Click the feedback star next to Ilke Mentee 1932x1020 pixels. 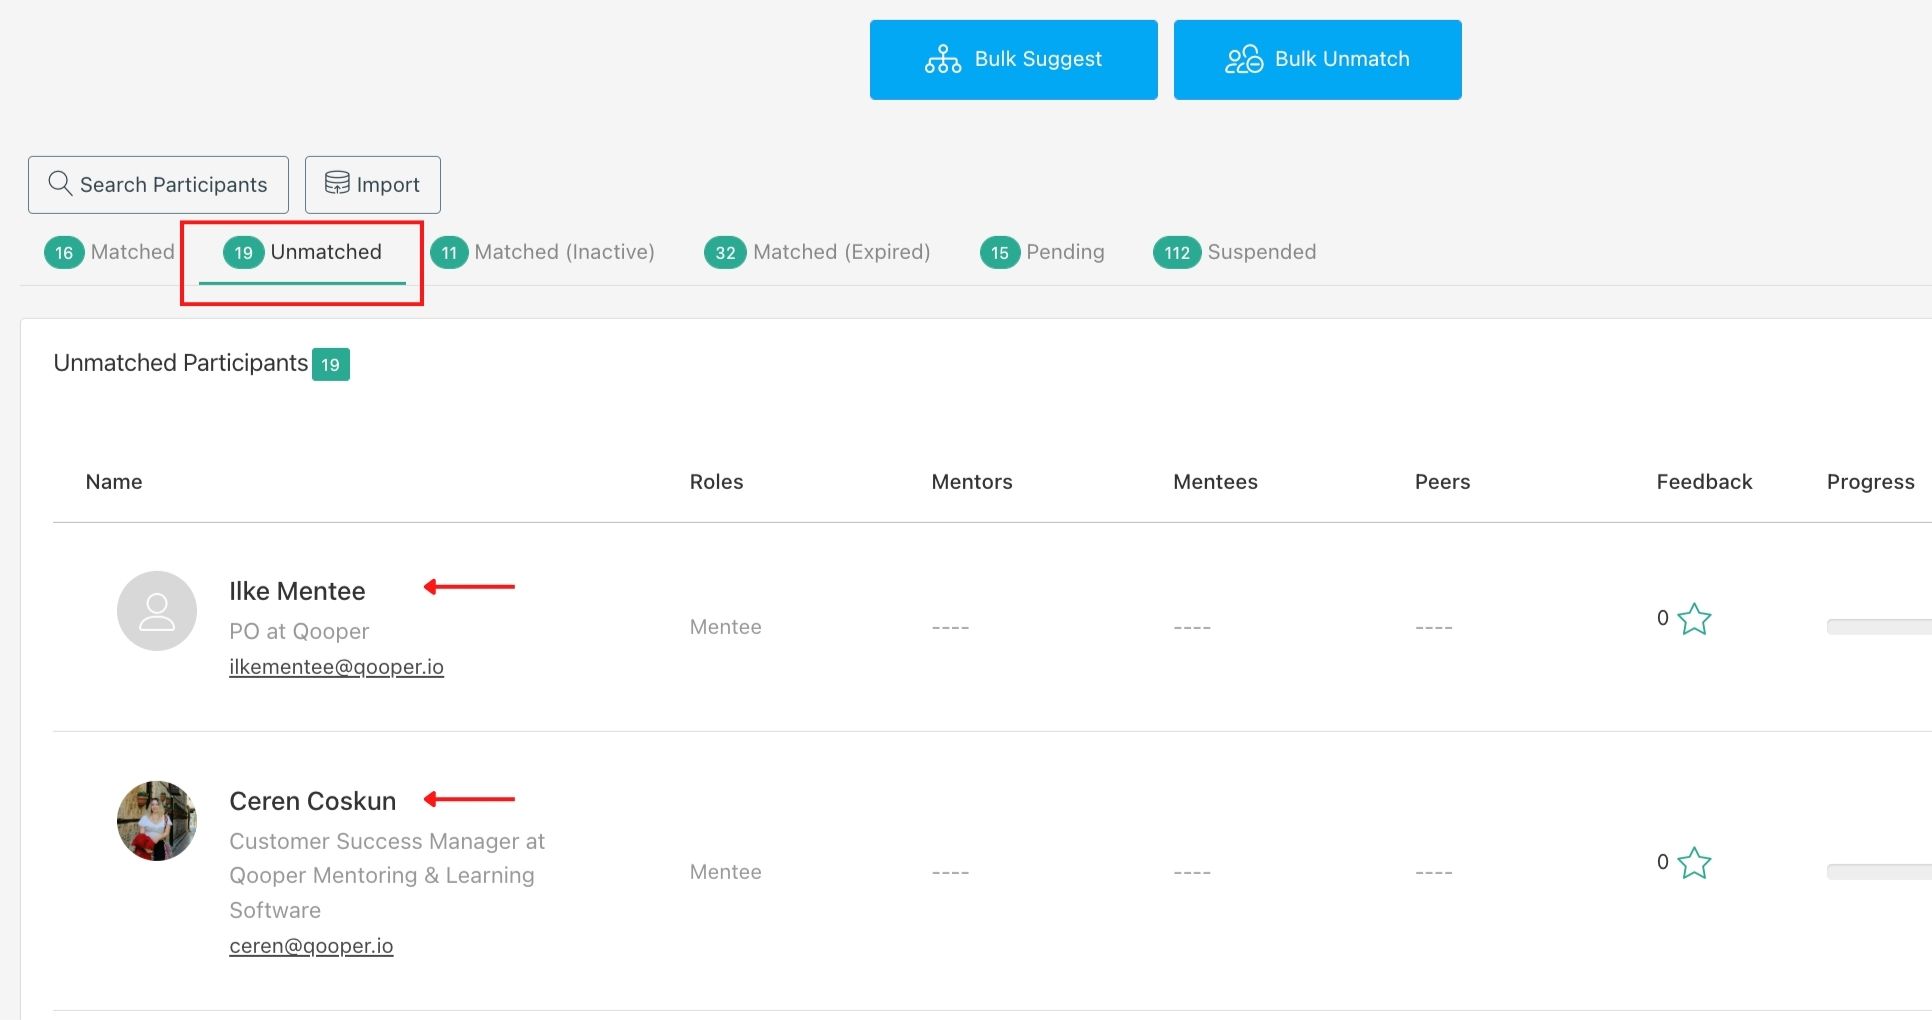(x=1694, y=619)
